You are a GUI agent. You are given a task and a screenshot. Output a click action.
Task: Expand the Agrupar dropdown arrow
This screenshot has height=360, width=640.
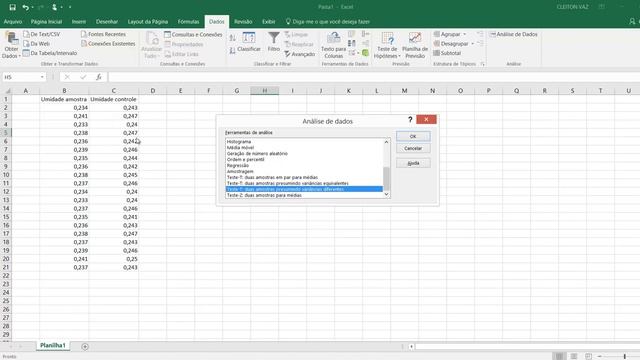pos(464,34)
